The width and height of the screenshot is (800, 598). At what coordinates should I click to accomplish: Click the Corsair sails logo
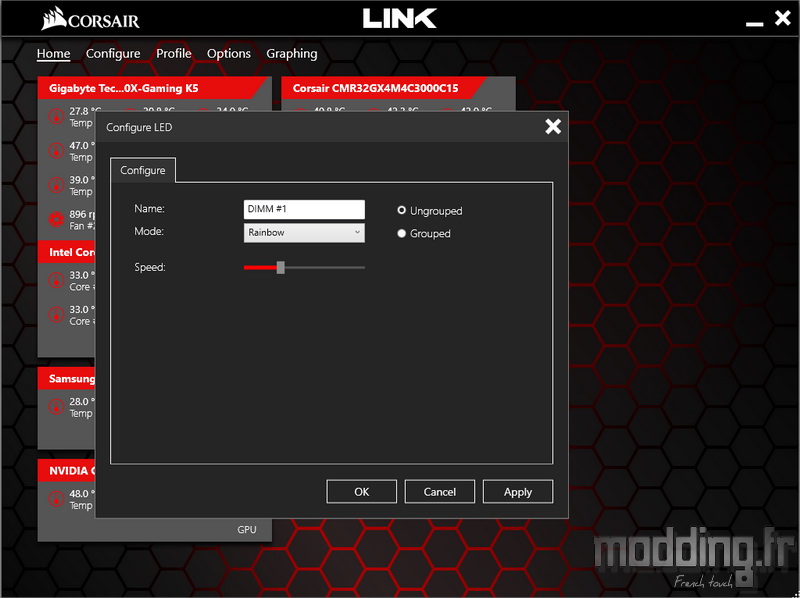pyautogui.click(x=54, y=18)
